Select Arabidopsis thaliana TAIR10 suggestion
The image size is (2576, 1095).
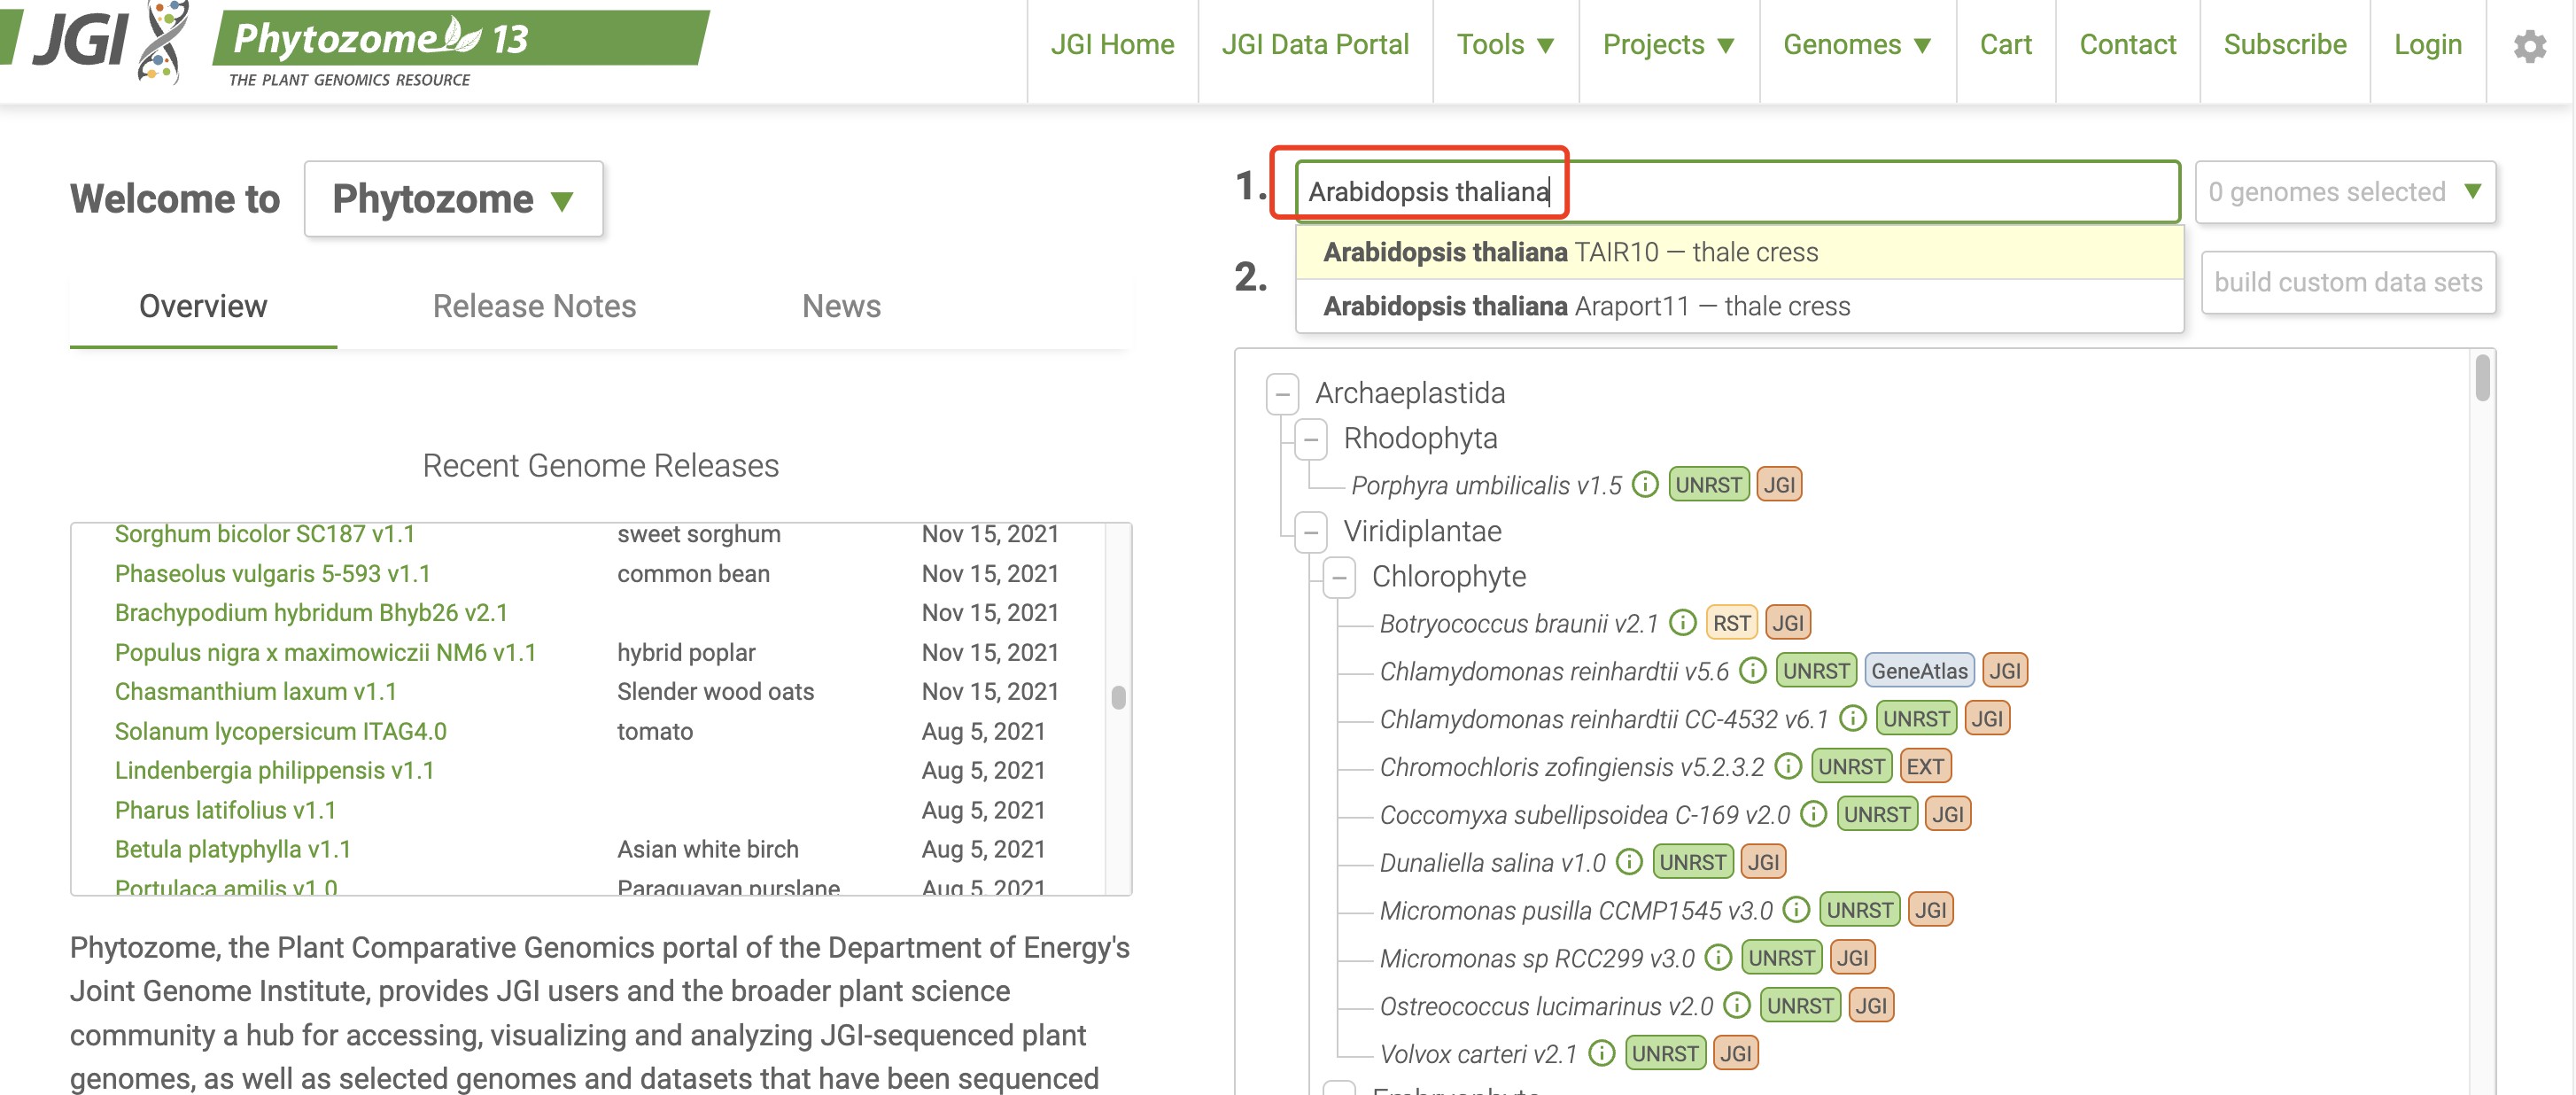[1739, 252]
